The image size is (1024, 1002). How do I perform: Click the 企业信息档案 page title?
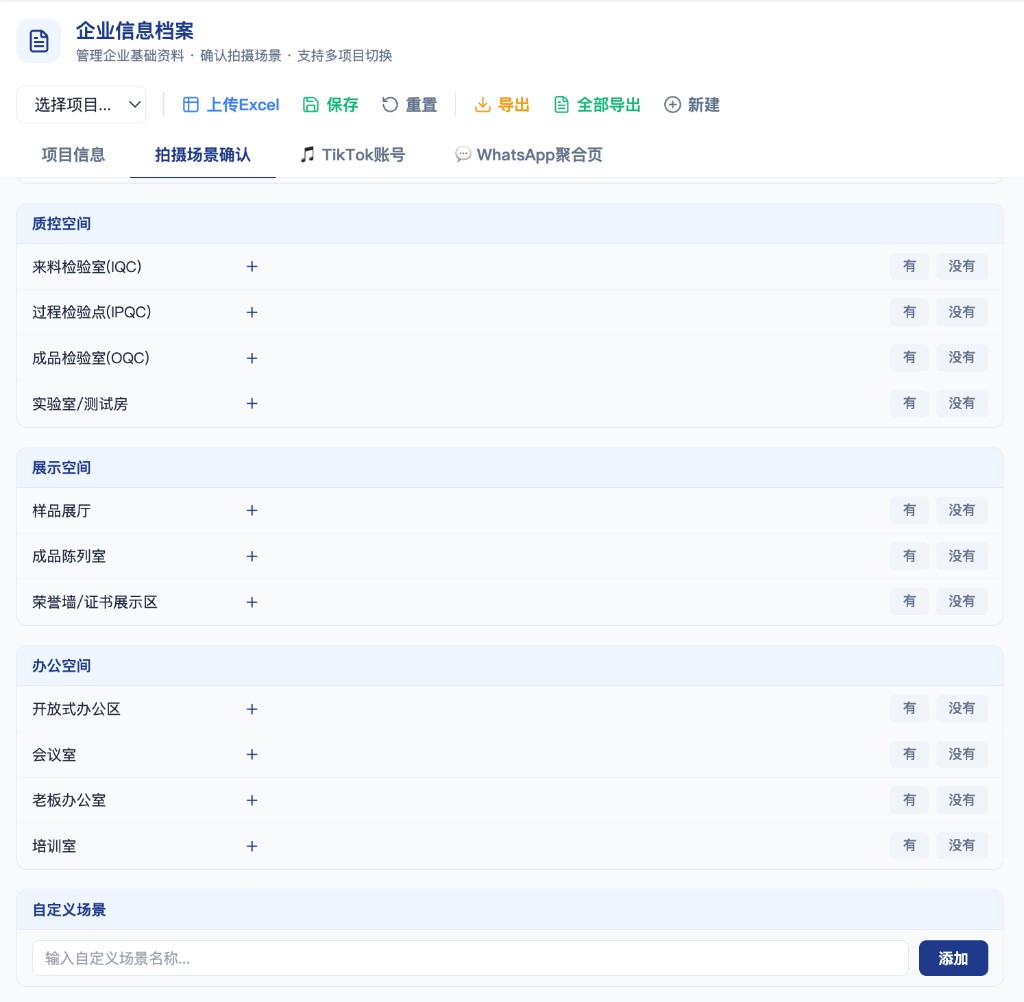click(x=135, y=31)
